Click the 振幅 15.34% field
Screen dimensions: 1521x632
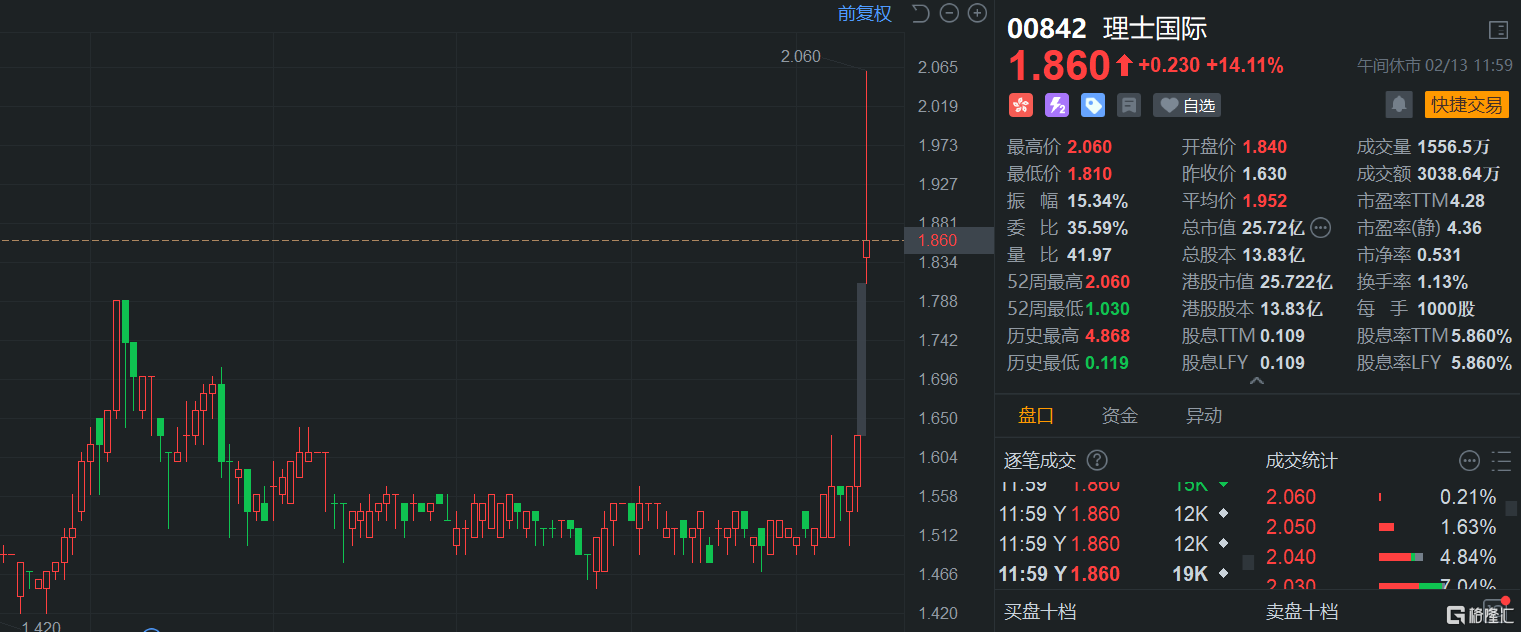tap(1067, 201)
